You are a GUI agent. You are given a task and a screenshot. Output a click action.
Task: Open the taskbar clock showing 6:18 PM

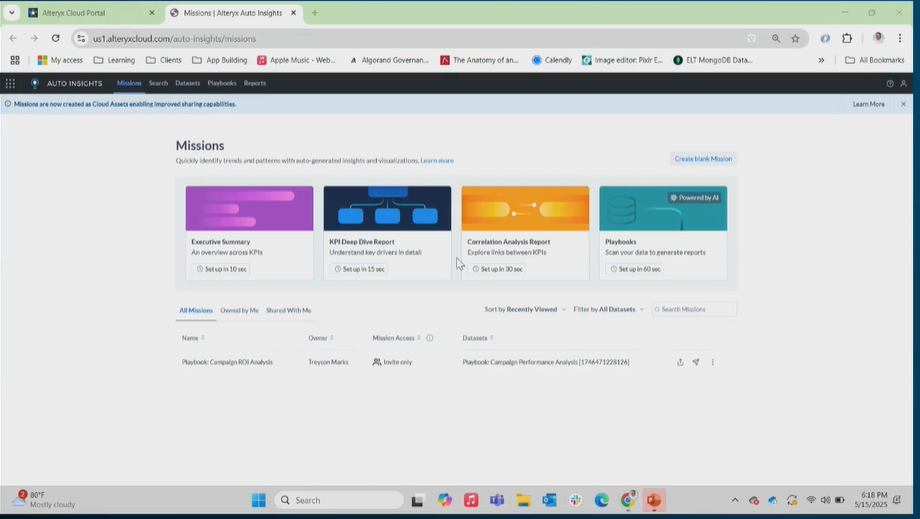[x=871, y=500]
